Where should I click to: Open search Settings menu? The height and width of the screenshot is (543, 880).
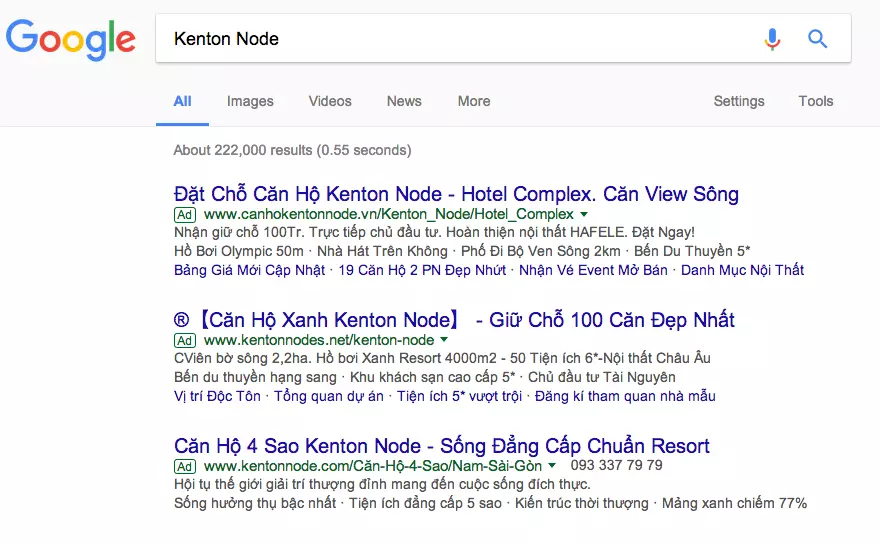coord(739,101)
